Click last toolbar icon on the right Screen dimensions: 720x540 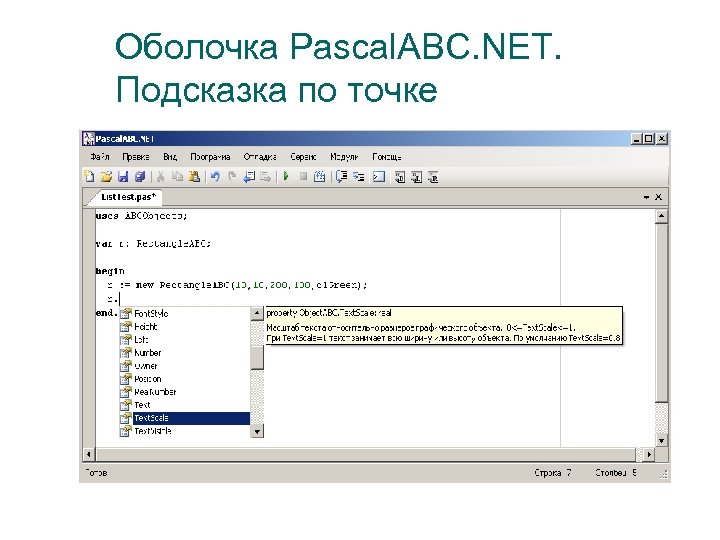433,177
